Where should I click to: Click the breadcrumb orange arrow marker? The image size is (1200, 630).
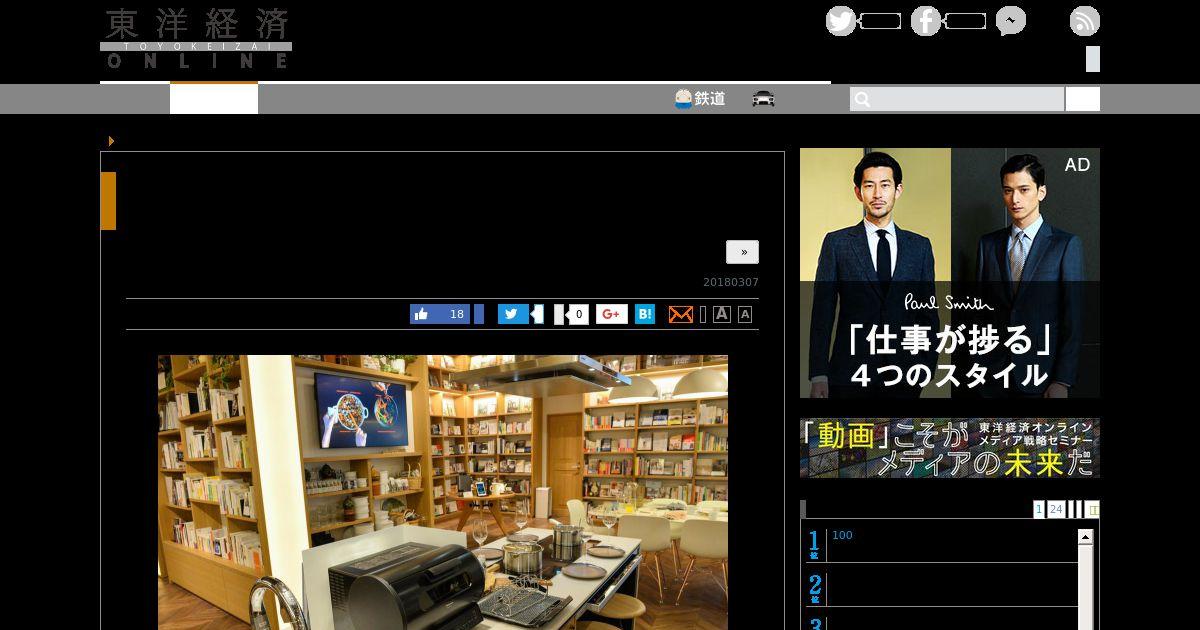click(x=111, y=141)
